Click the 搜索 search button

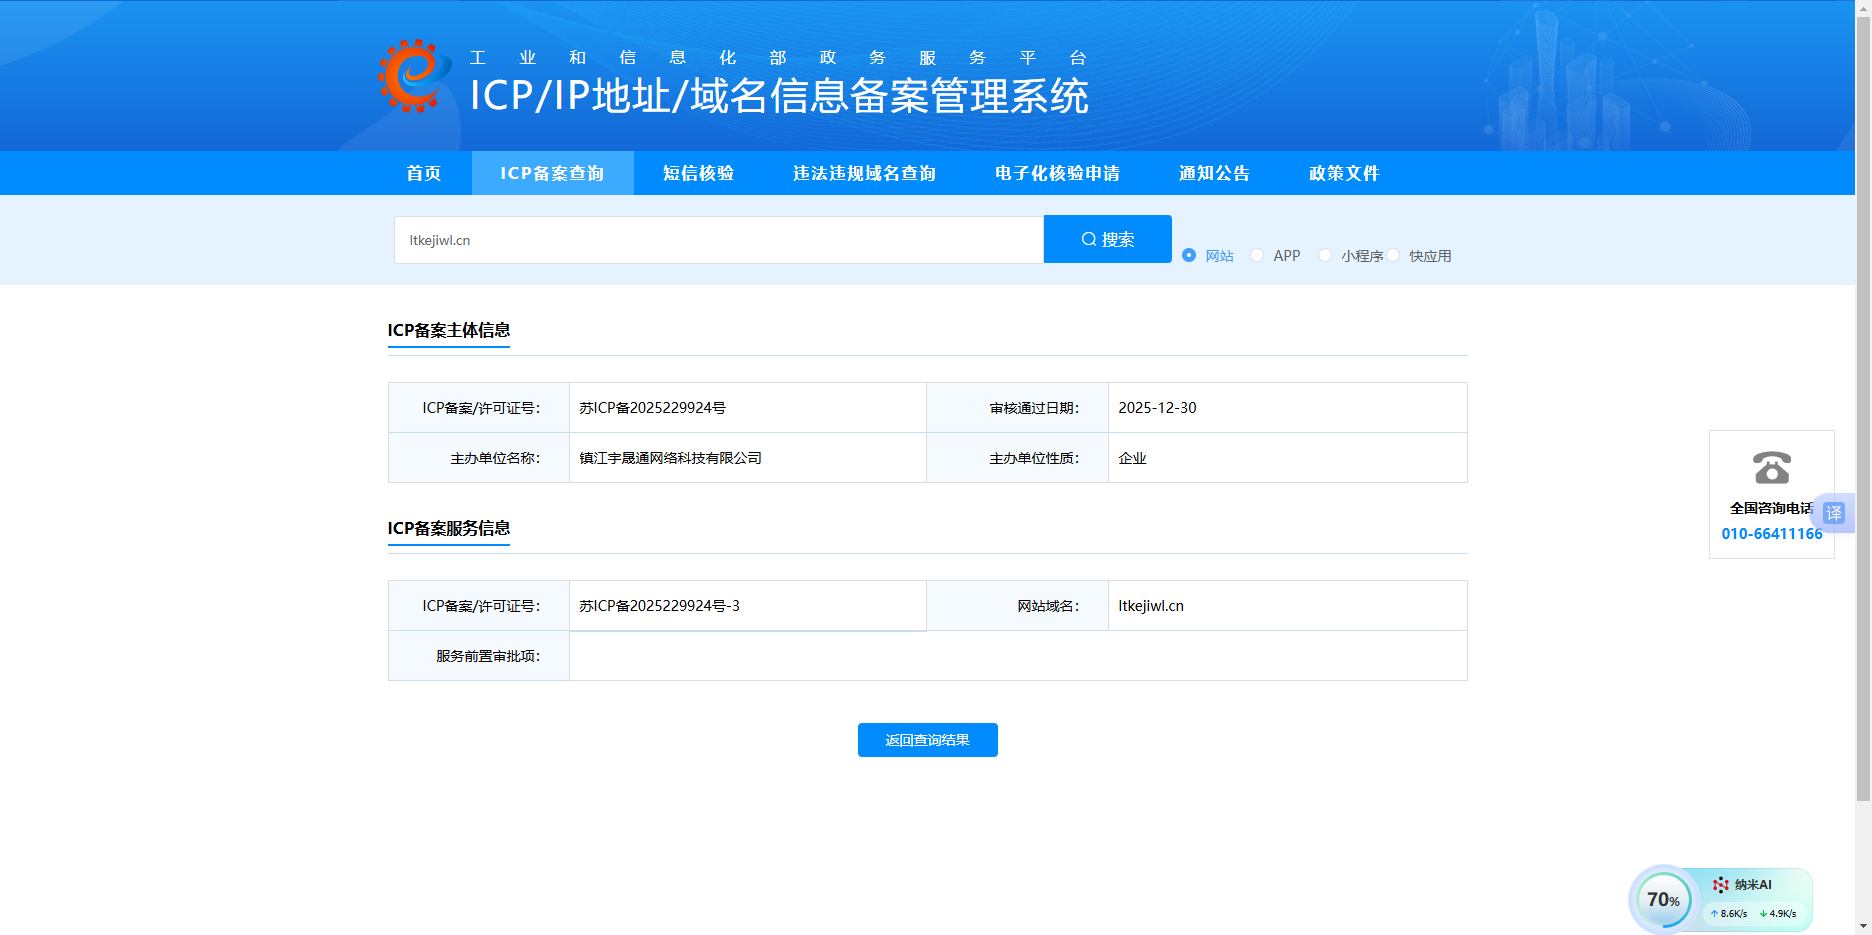pos(1108,239)
